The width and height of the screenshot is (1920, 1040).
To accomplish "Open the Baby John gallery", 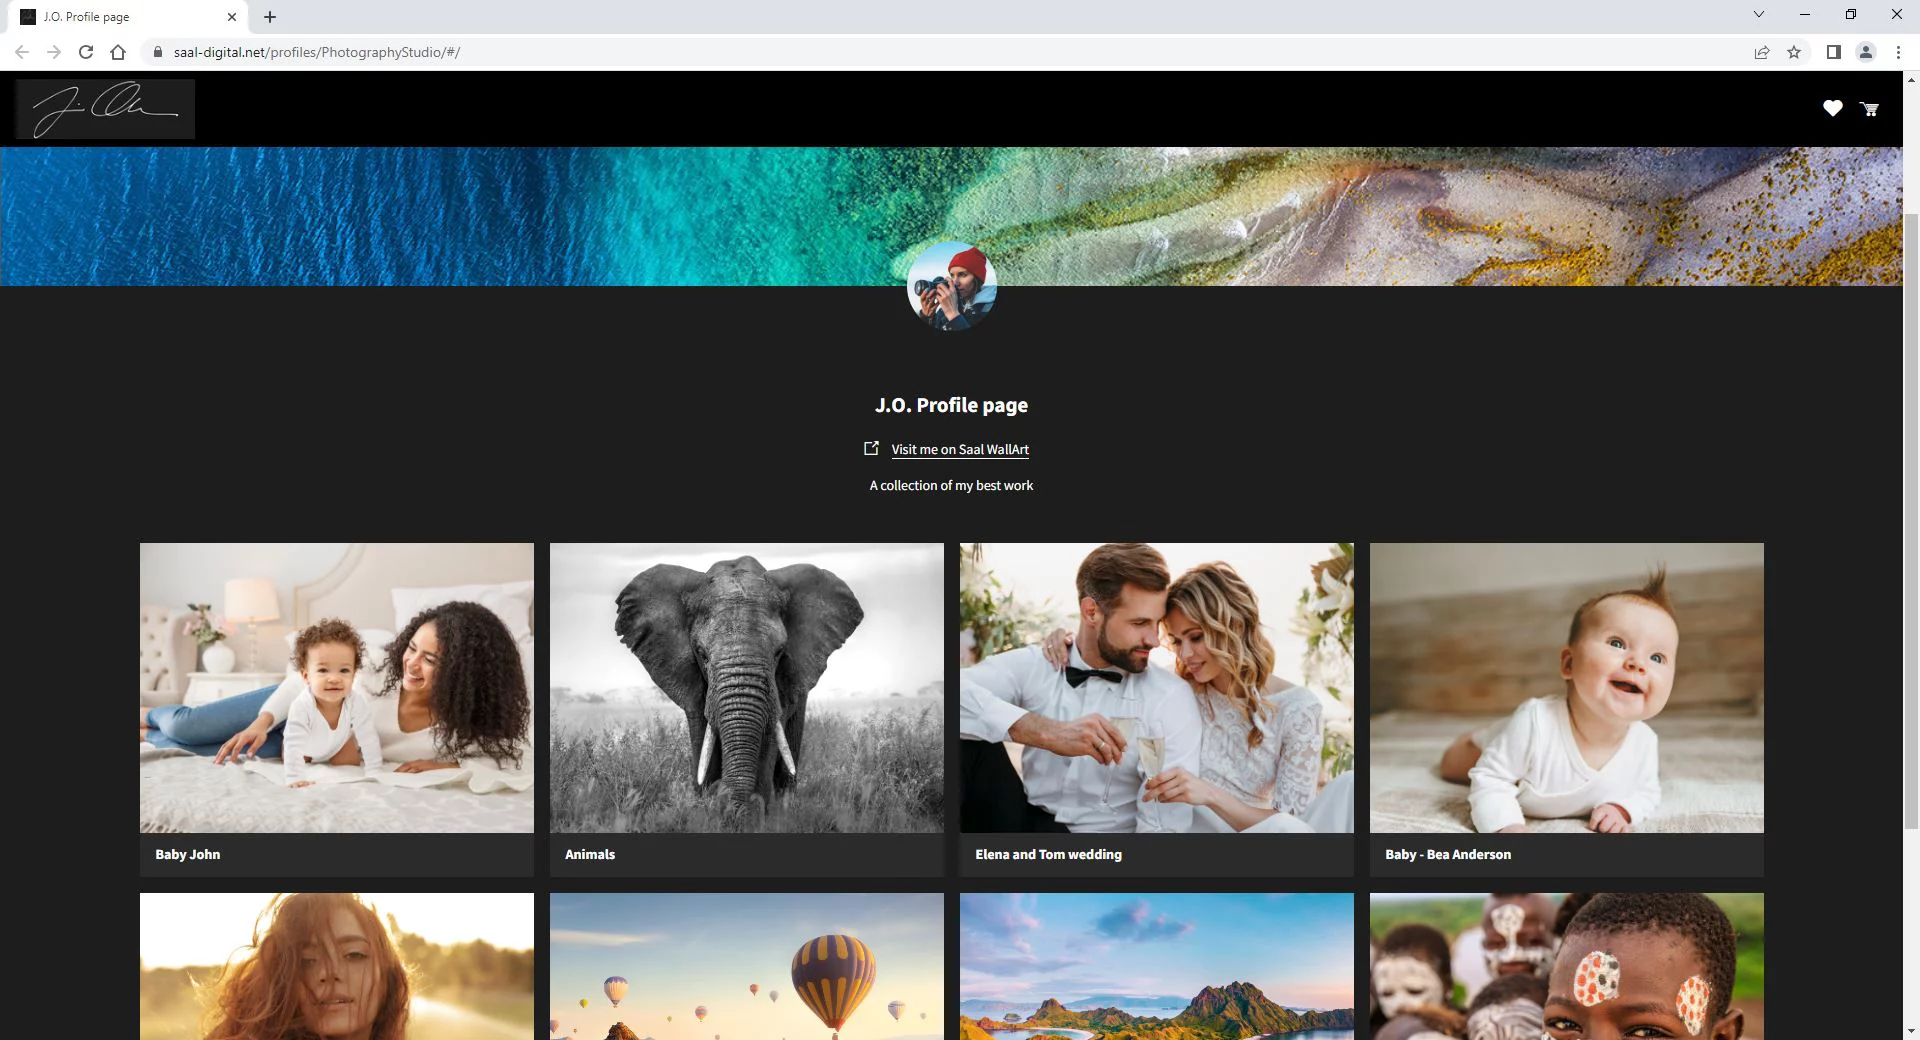I will click(336, 688).
